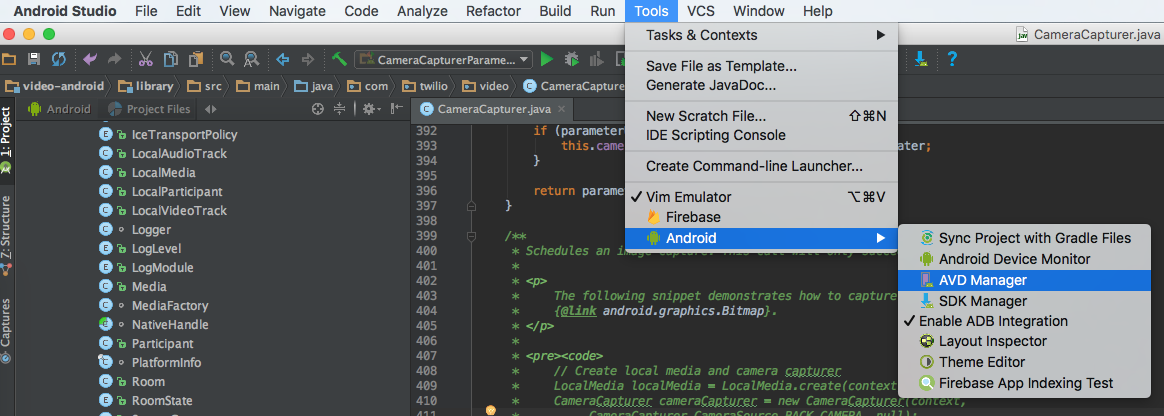Select RoomState enum in project tree

160,400
